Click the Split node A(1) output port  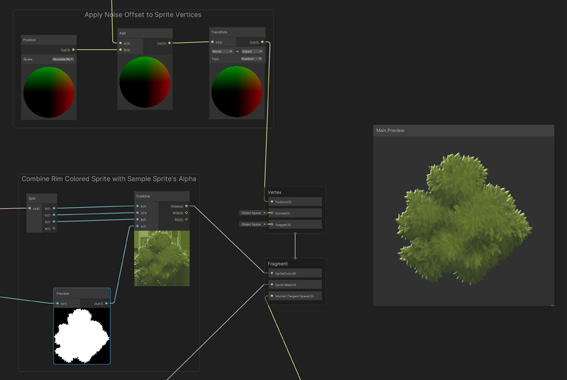54,229
